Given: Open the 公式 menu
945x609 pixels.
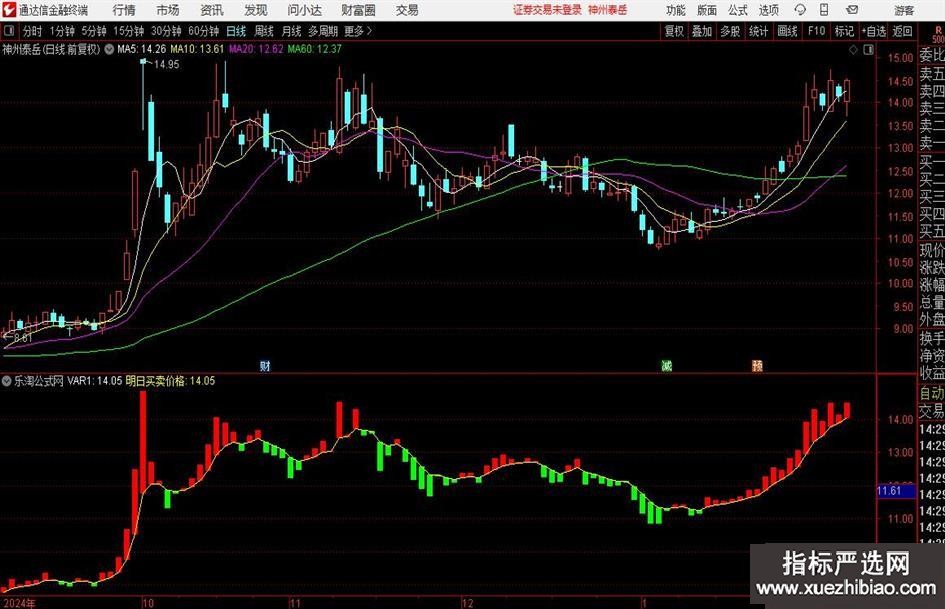Looking at the screenshot, I should tap(738, 10).
